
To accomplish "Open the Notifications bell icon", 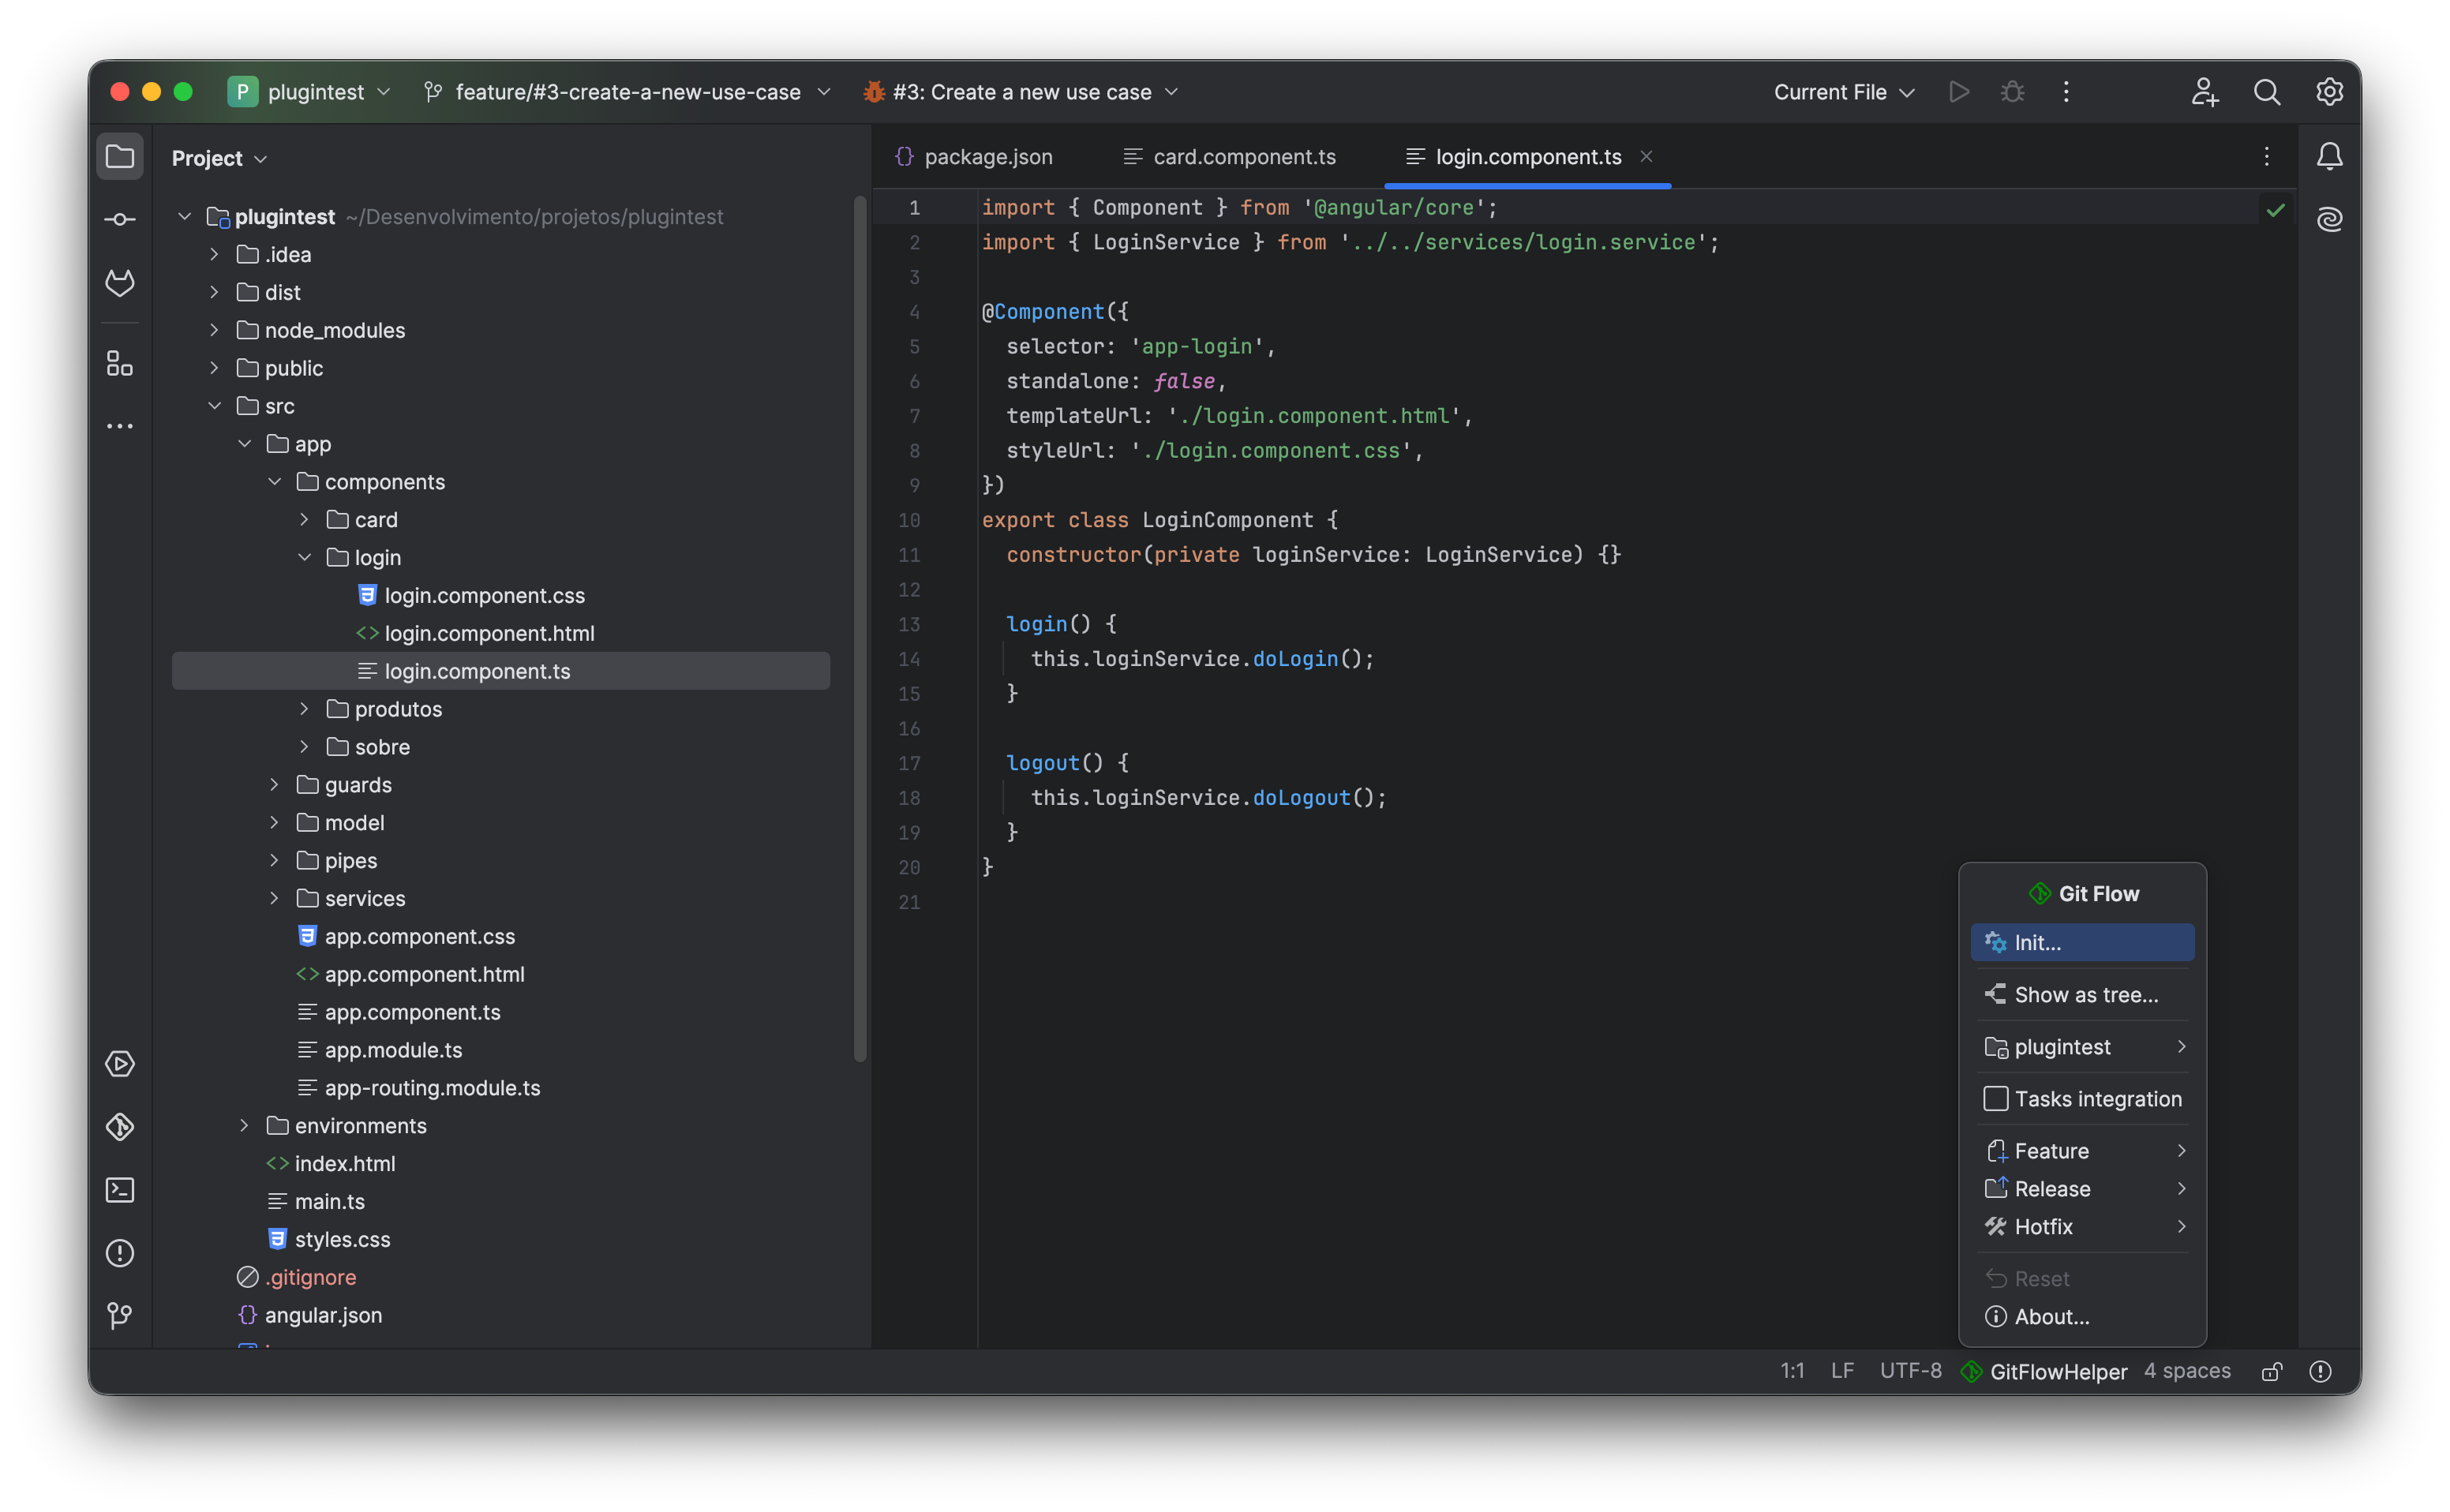I will [2329, 156].
